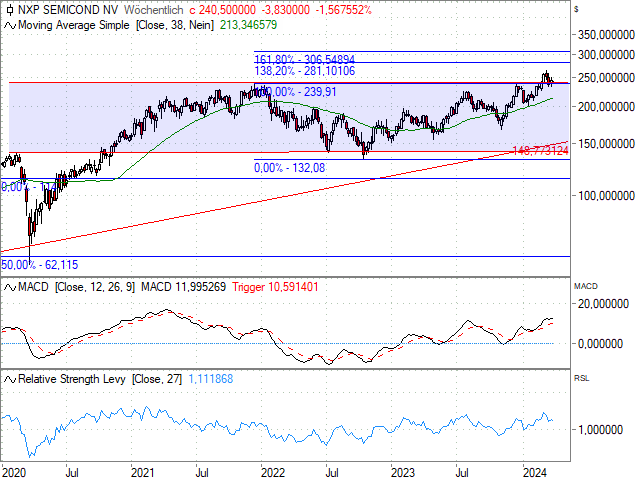Click the percent change -1,567552%
640x480 pixels.
[344, 10]
